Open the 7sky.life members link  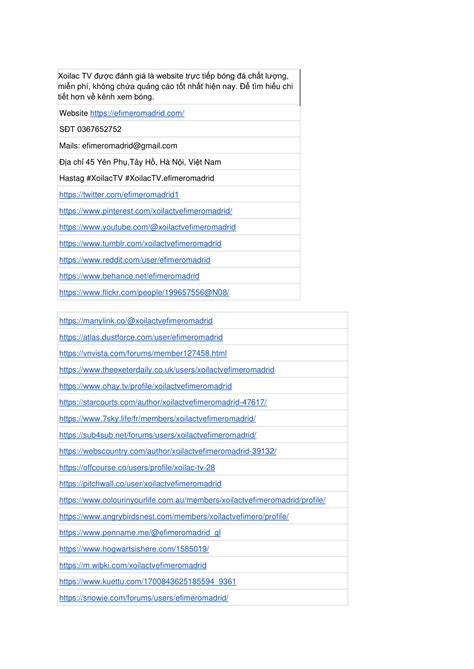click(157, 419)
